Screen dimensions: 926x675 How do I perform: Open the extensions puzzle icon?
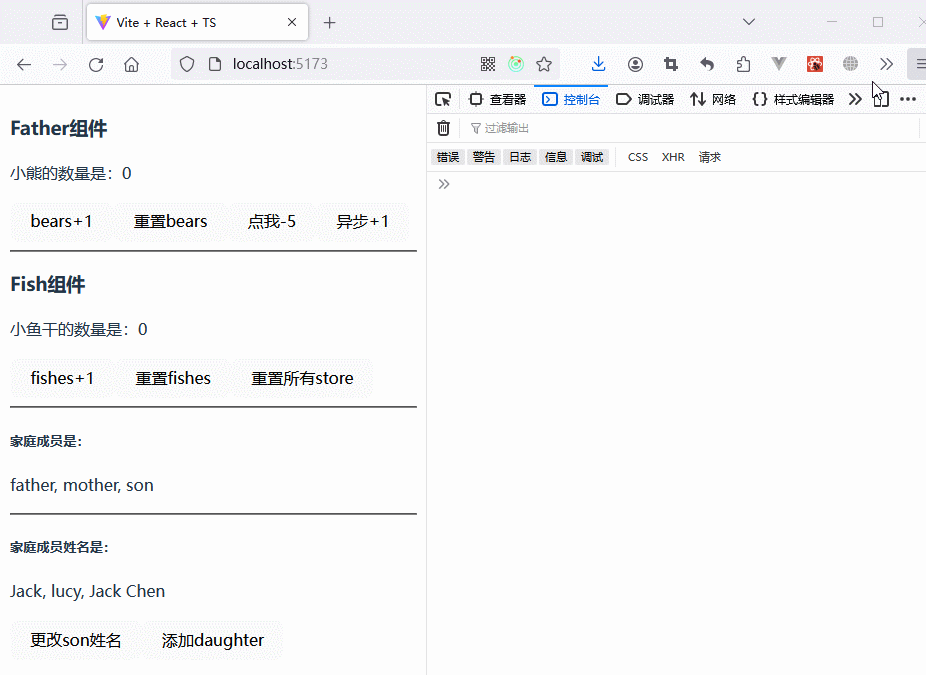pos(743,64)
